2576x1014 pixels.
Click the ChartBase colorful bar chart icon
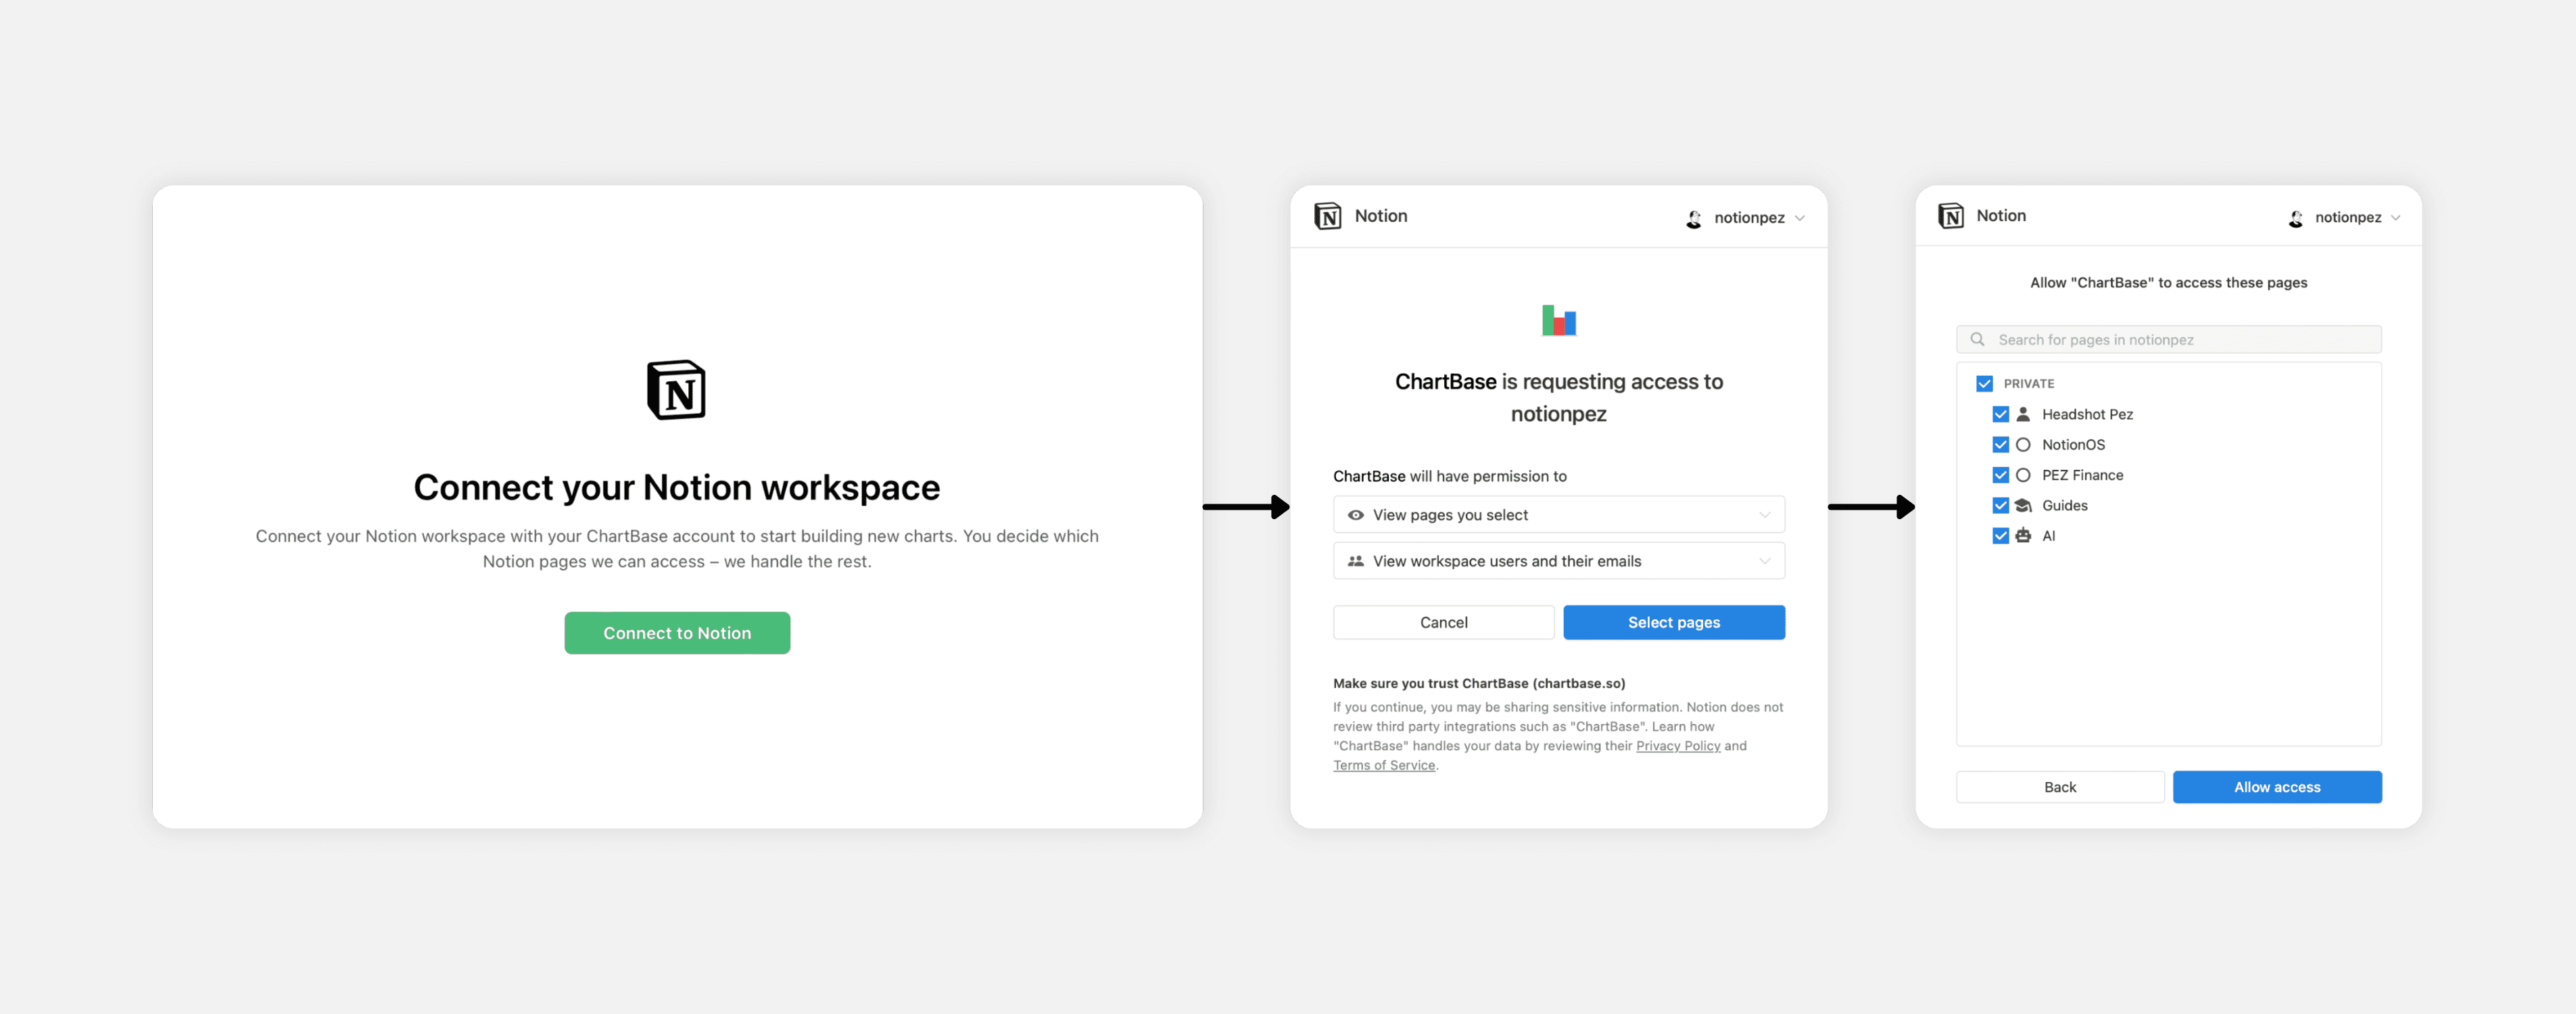click(x=1556, y=320)
